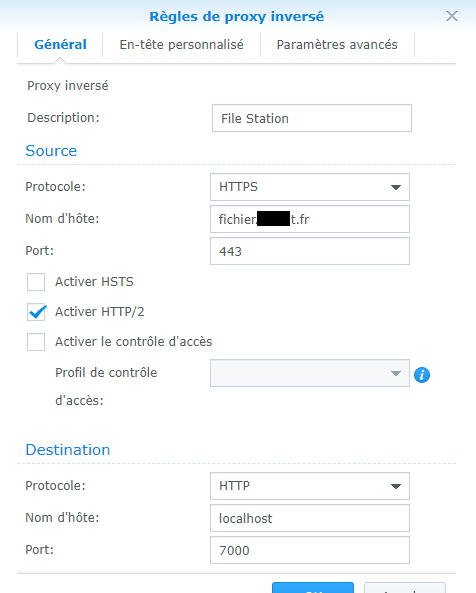This screenshot has height=593, width=476.
Task: Click the Source Nom d'hôte field
Action: 310,219
